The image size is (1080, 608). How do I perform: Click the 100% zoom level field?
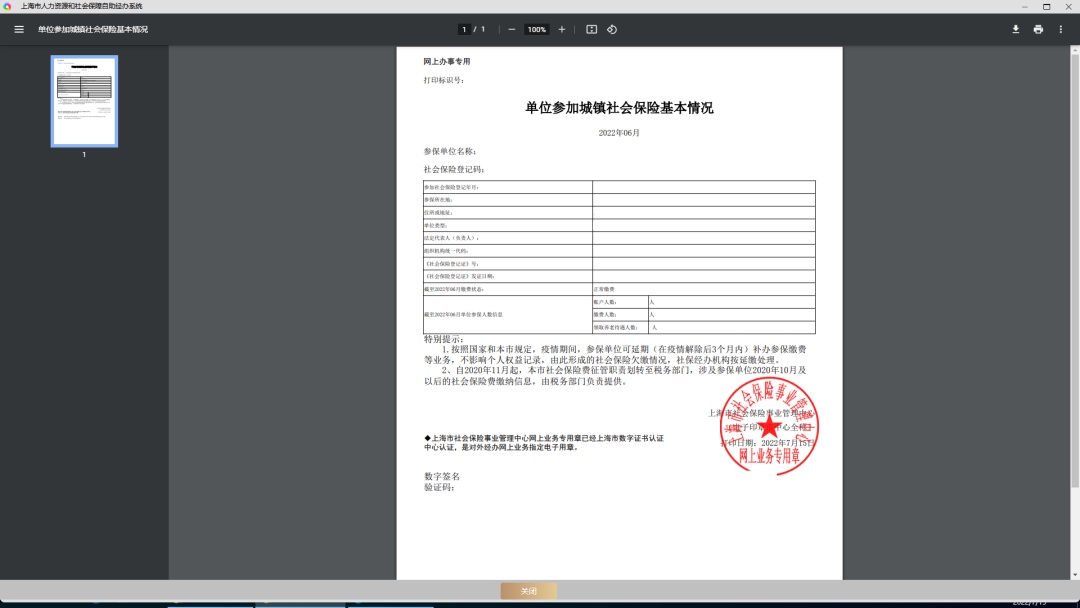[x=537, y=29]
